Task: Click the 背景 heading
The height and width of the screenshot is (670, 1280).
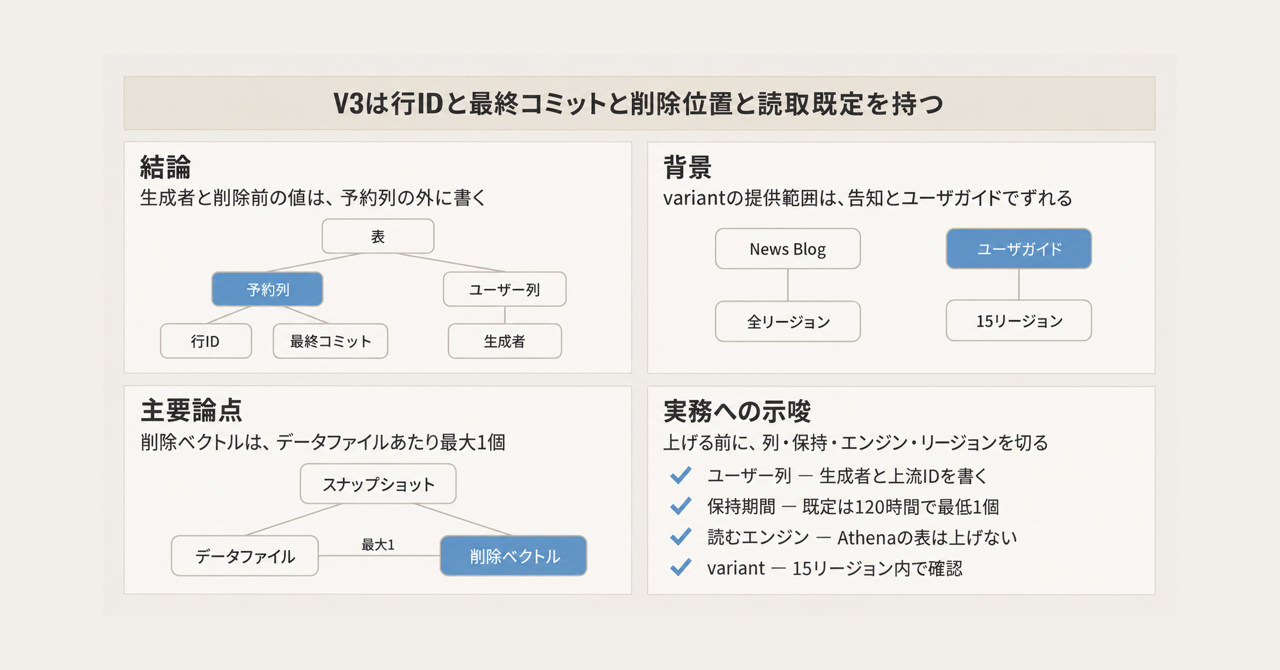Action: point(689,167)
